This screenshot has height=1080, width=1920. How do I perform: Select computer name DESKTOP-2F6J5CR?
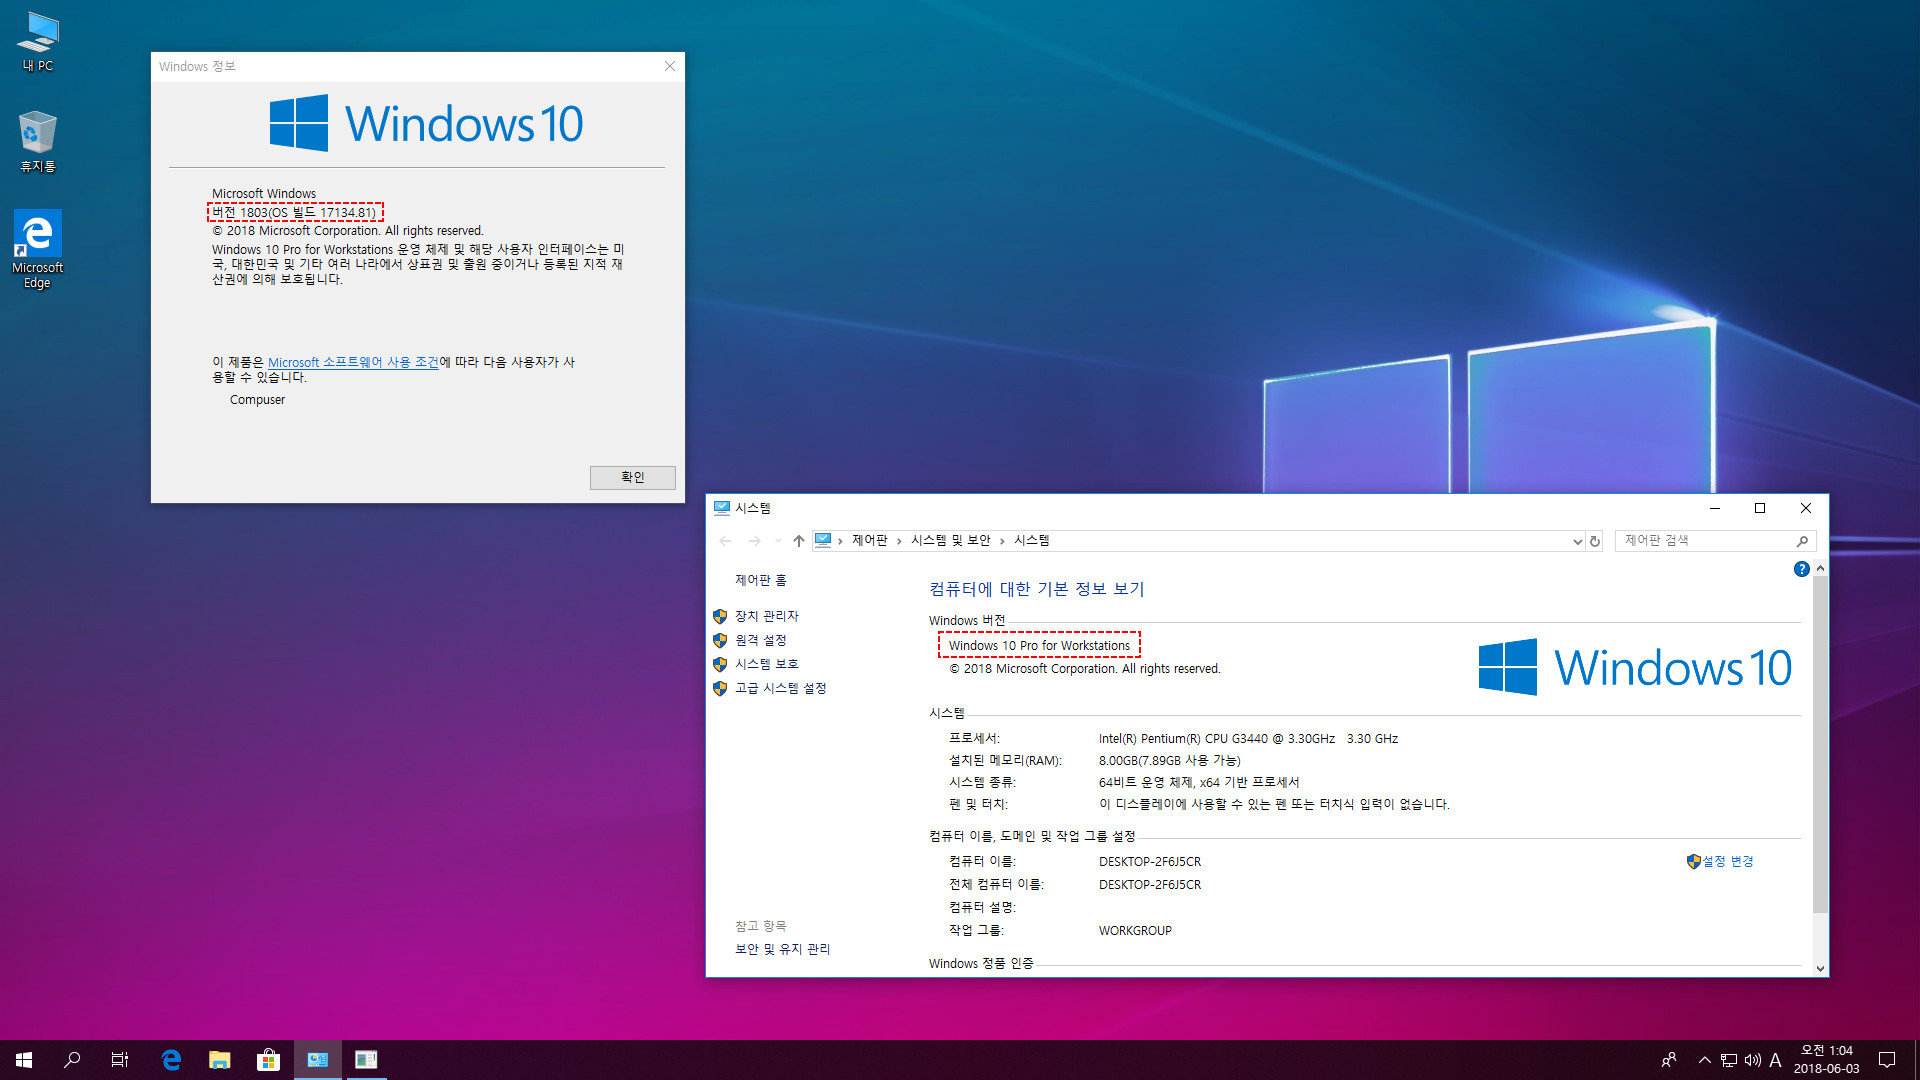coord(1149,862)
